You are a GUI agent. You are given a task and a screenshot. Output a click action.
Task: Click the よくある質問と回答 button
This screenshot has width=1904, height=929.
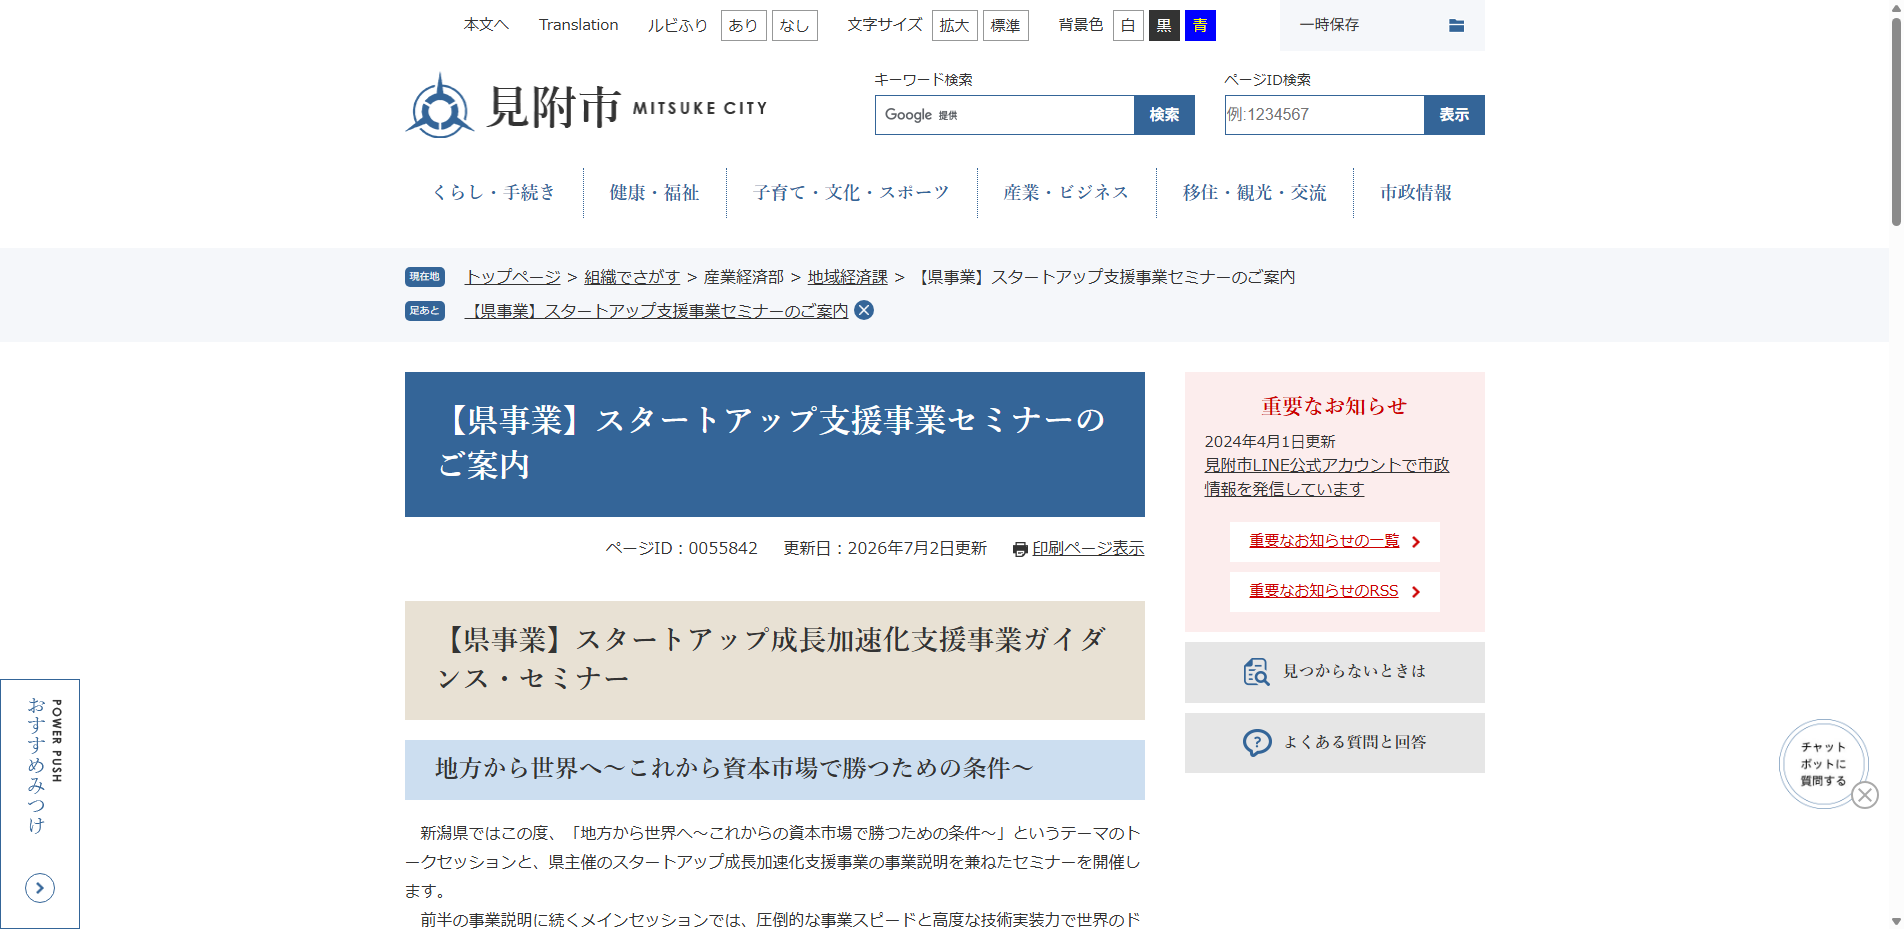(1335, 743)
